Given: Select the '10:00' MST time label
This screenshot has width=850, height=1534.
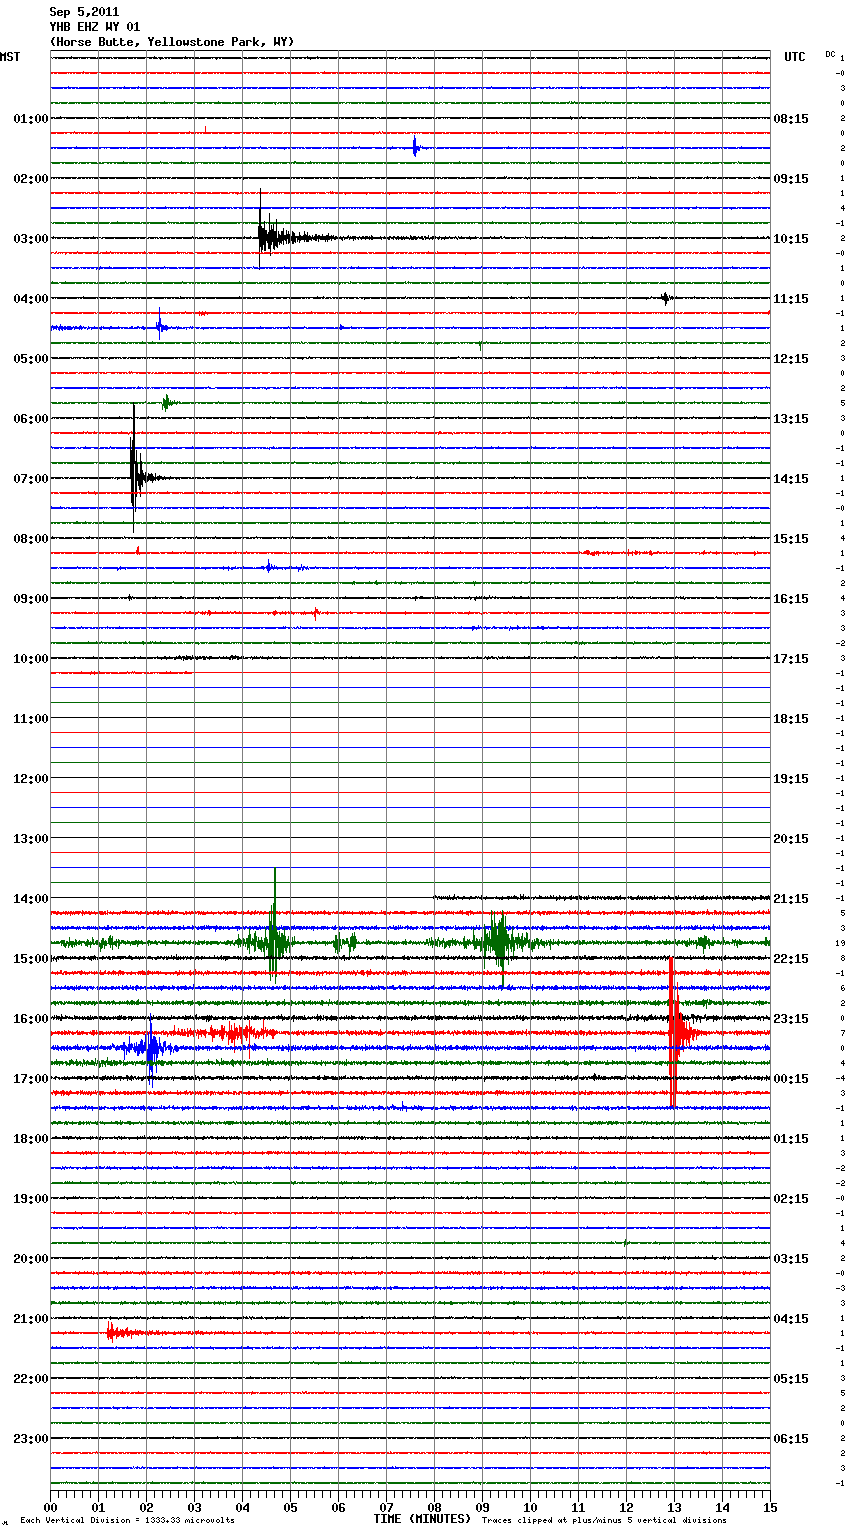Looking at the screenshot, I should (x=31, y=659).
